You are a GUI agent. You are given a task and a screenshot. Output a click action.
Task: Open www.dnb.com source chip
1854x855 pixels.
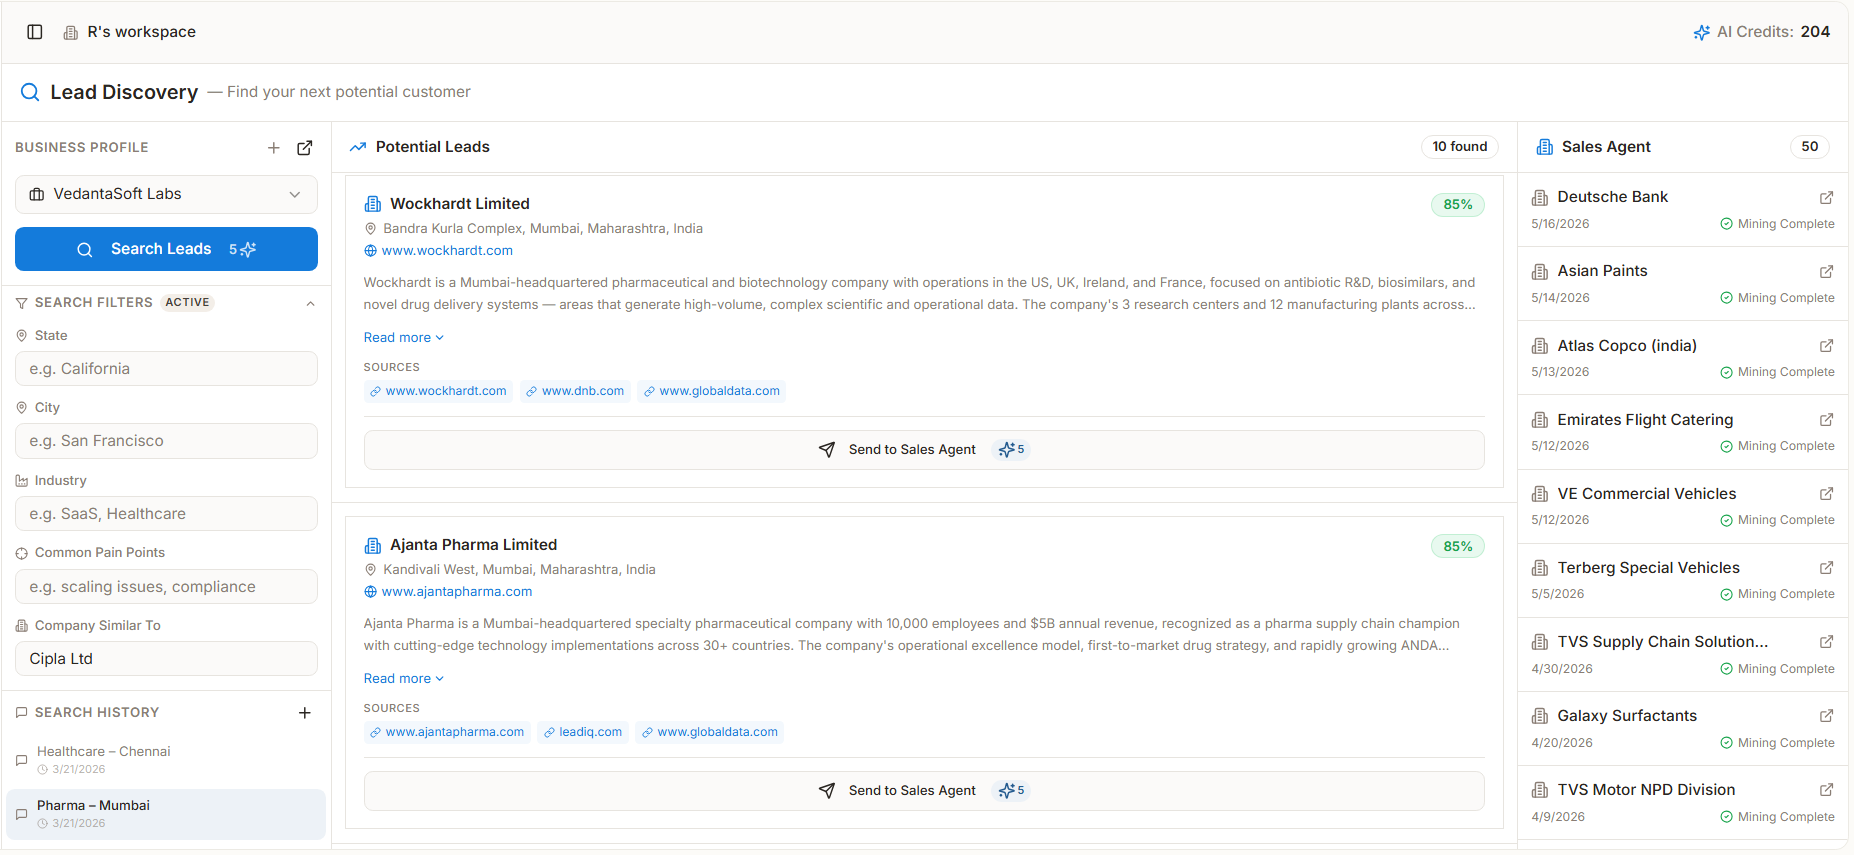[x=575, y=391]
